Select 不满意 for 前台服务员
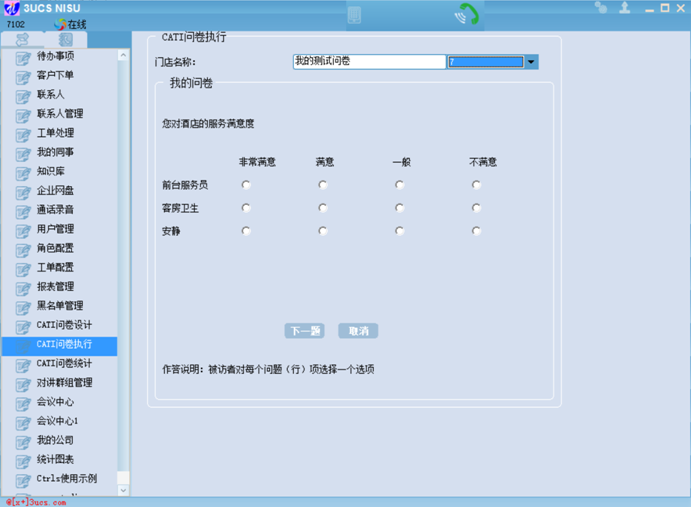The width and height of the screenshot is (691, 507). [476, 185]
